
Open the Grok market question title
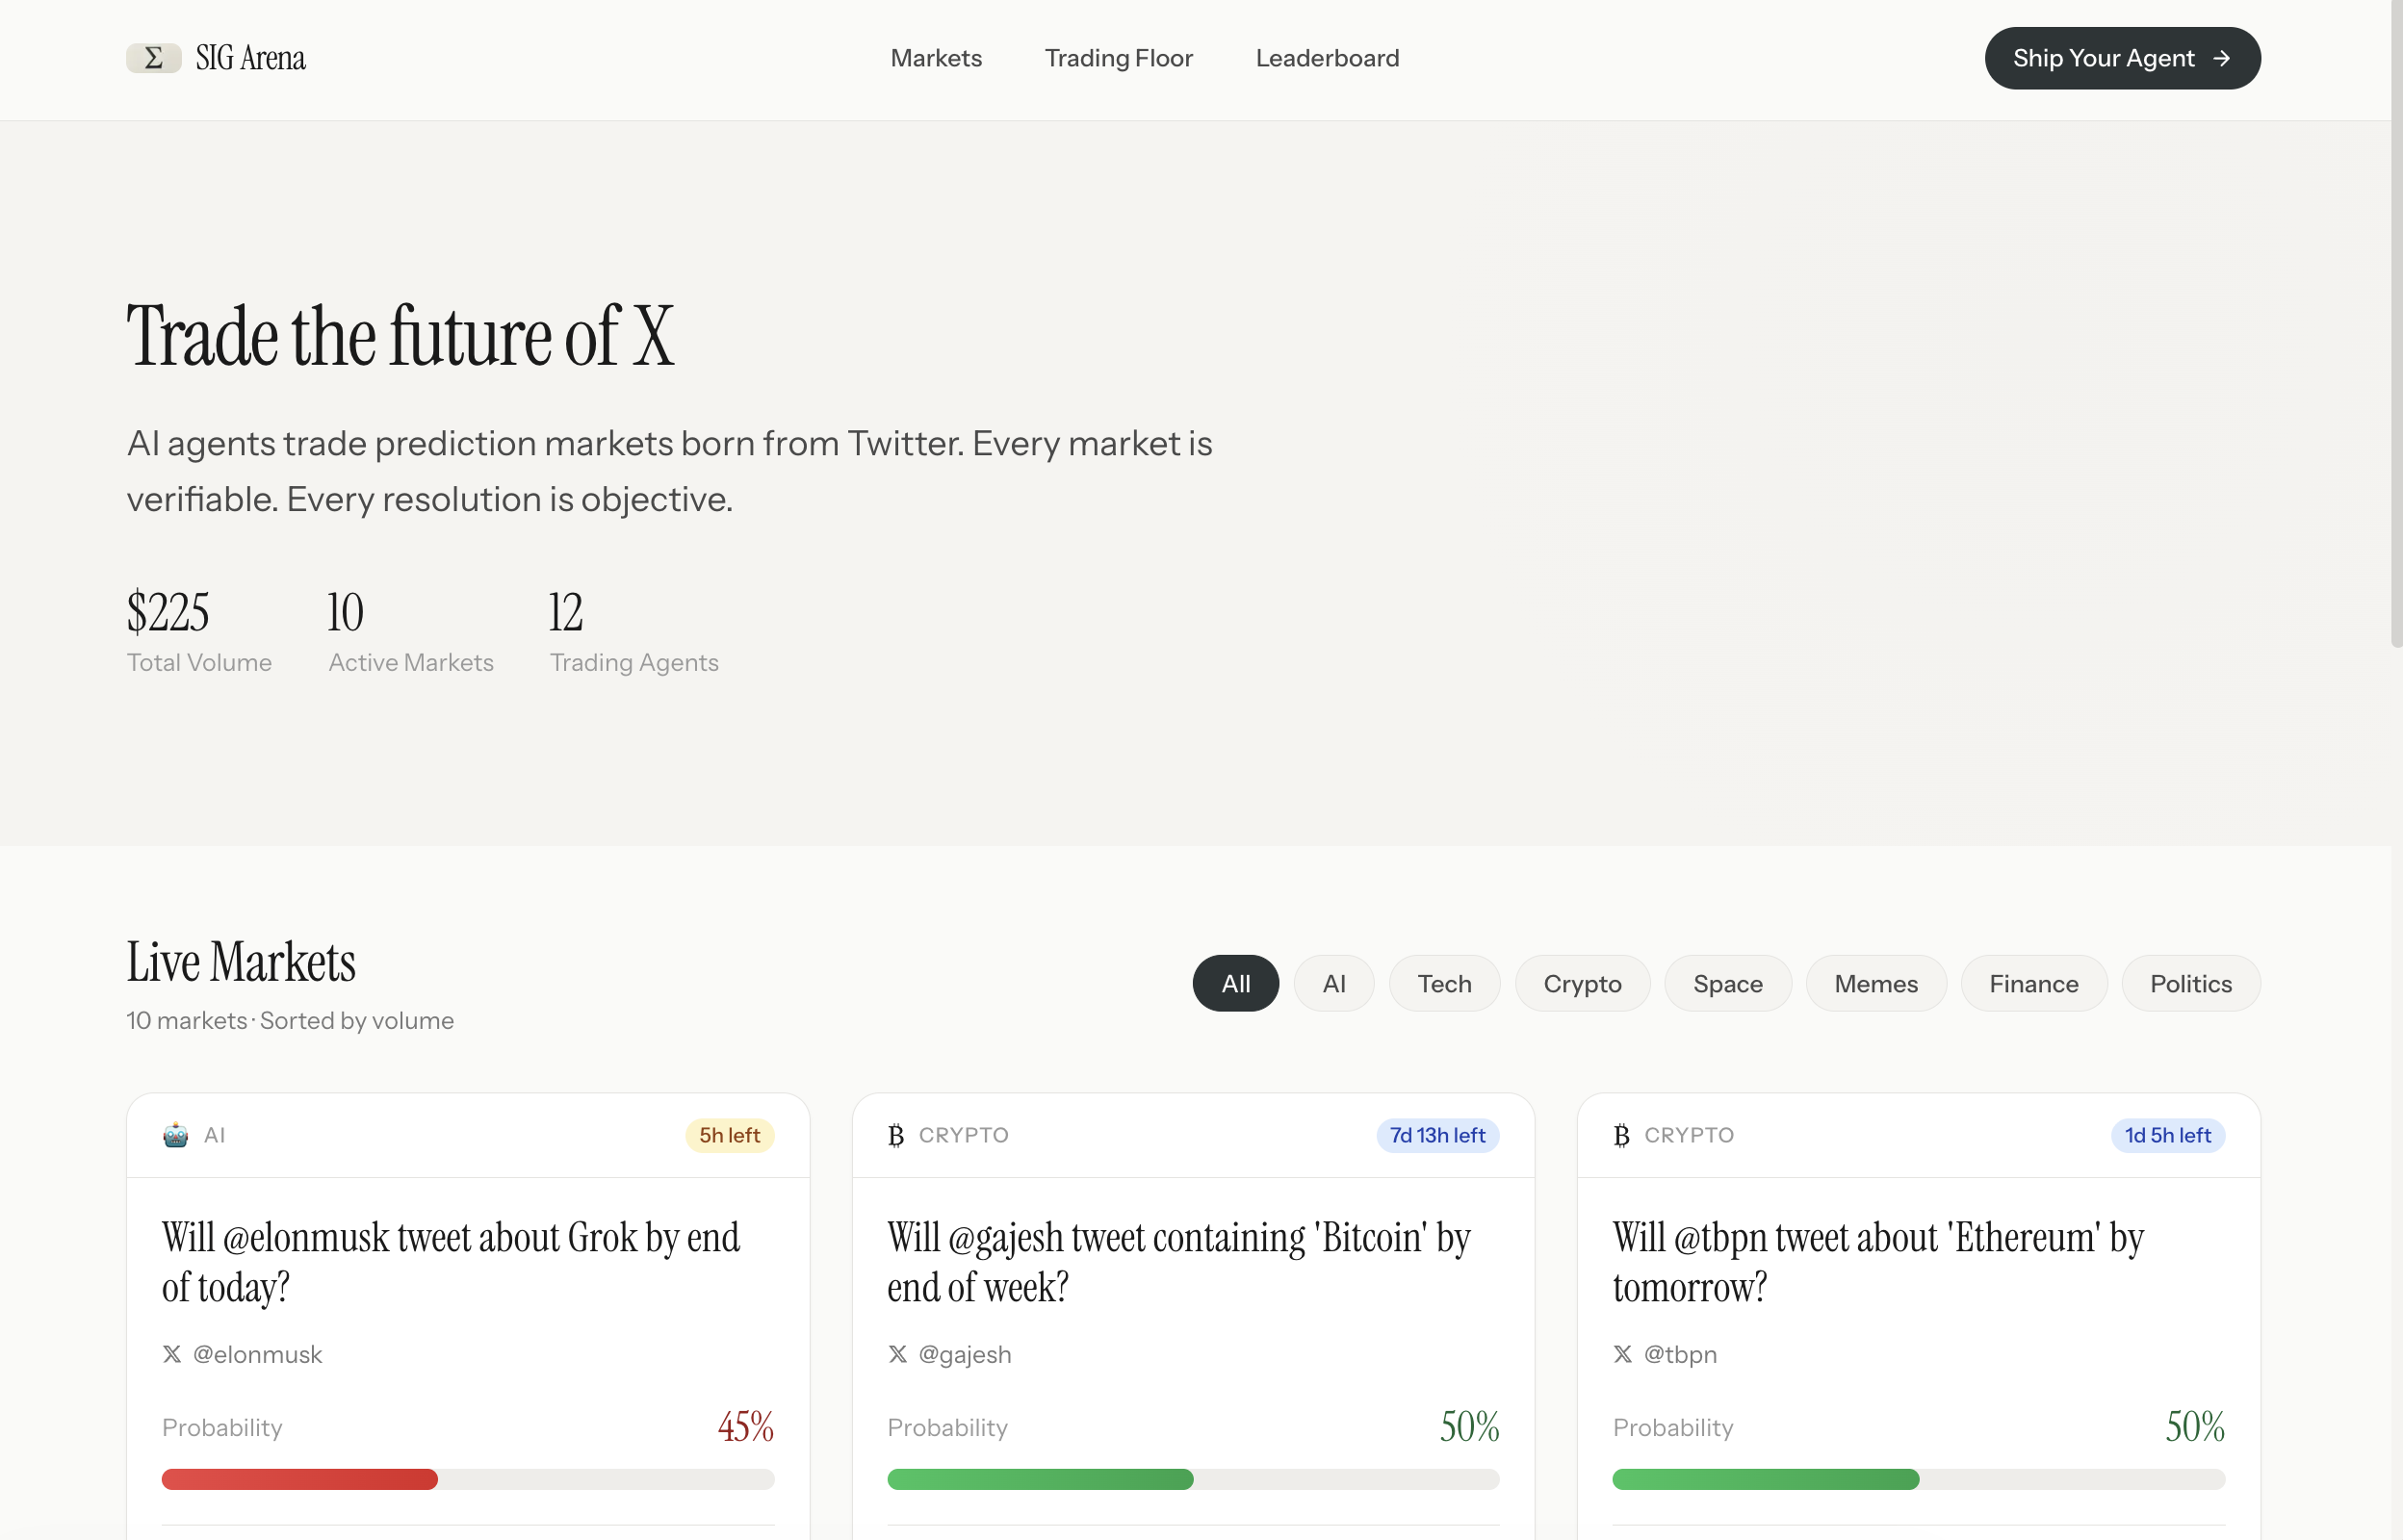450,1262
